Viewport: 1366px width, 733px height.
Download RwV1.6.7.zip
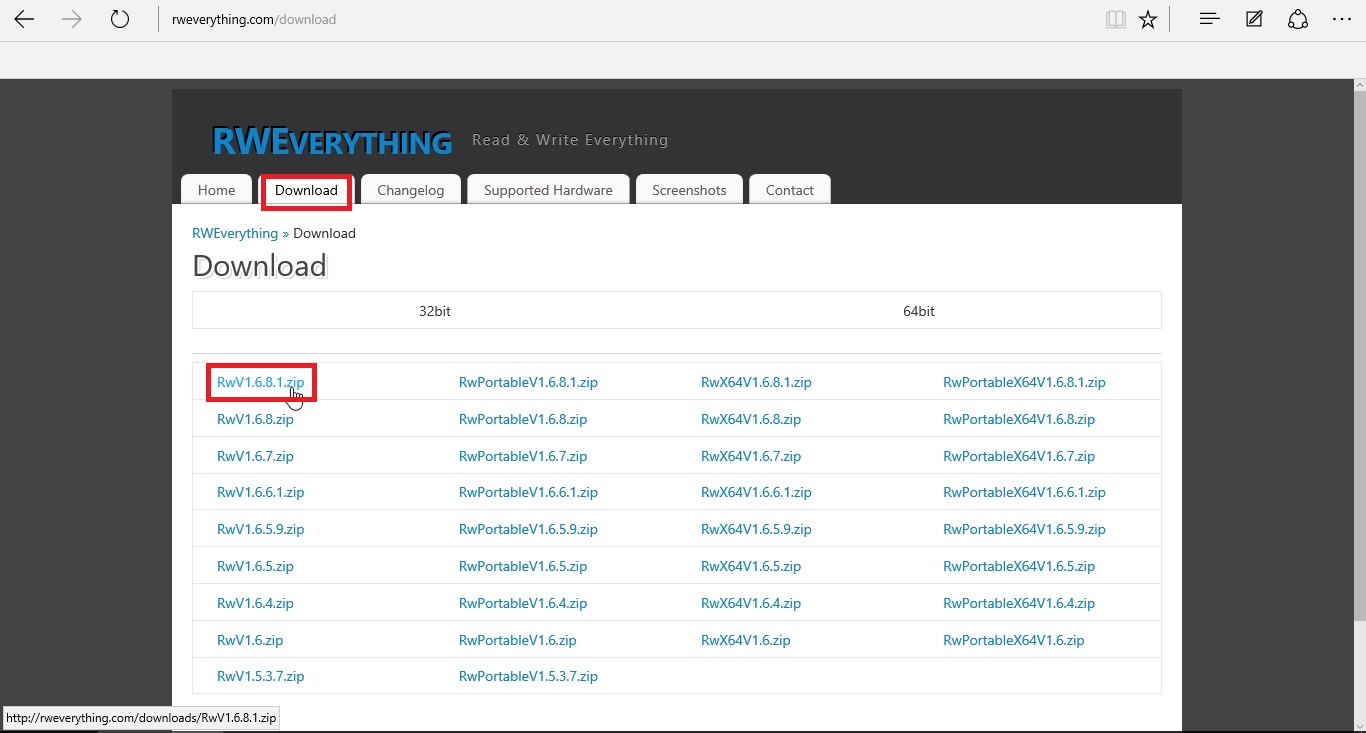click(x=255, y=456)
